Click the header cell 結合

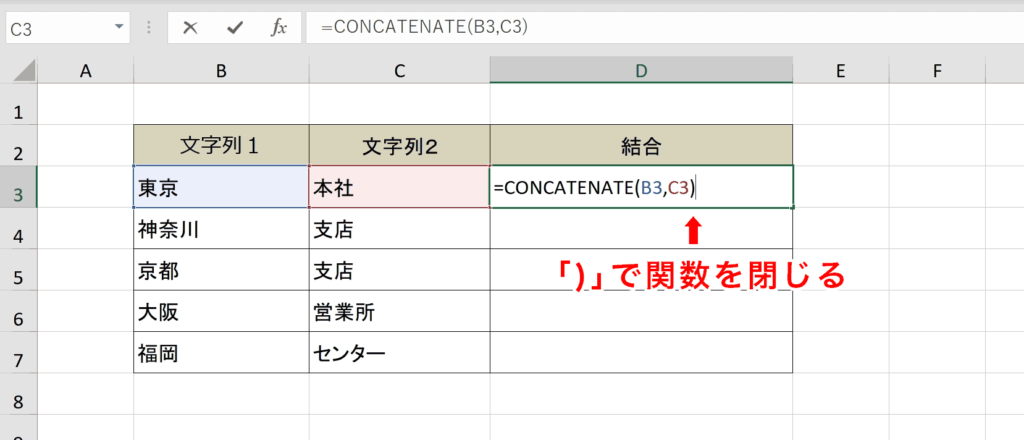(x=640, y=146)
